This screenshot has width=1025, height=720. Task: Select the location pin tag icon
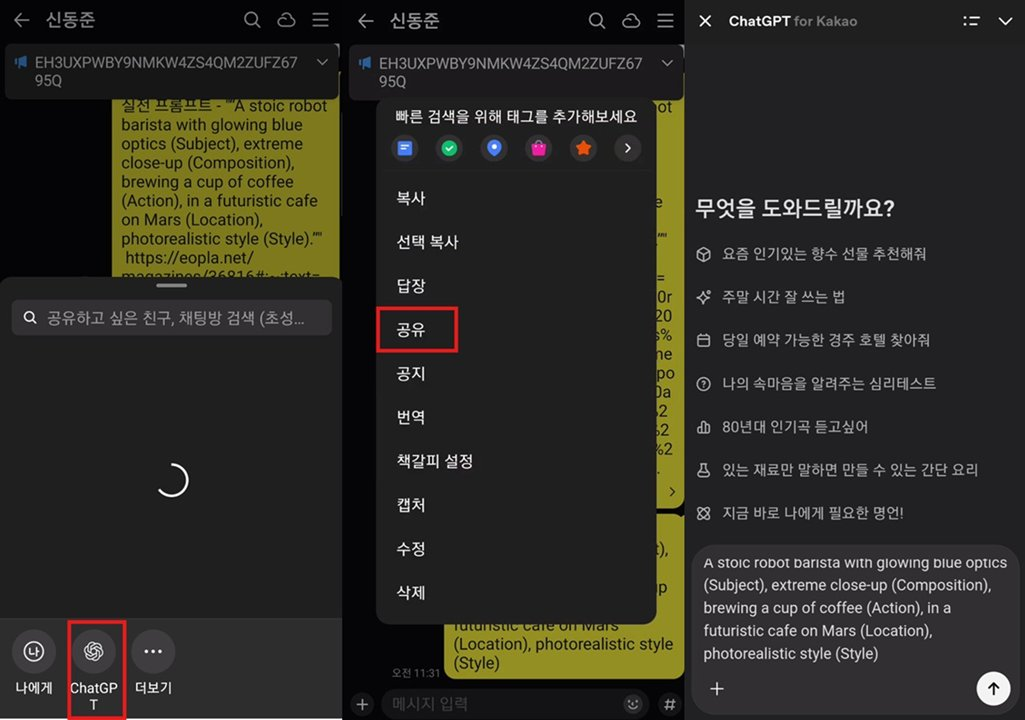(x=494, y=147)
